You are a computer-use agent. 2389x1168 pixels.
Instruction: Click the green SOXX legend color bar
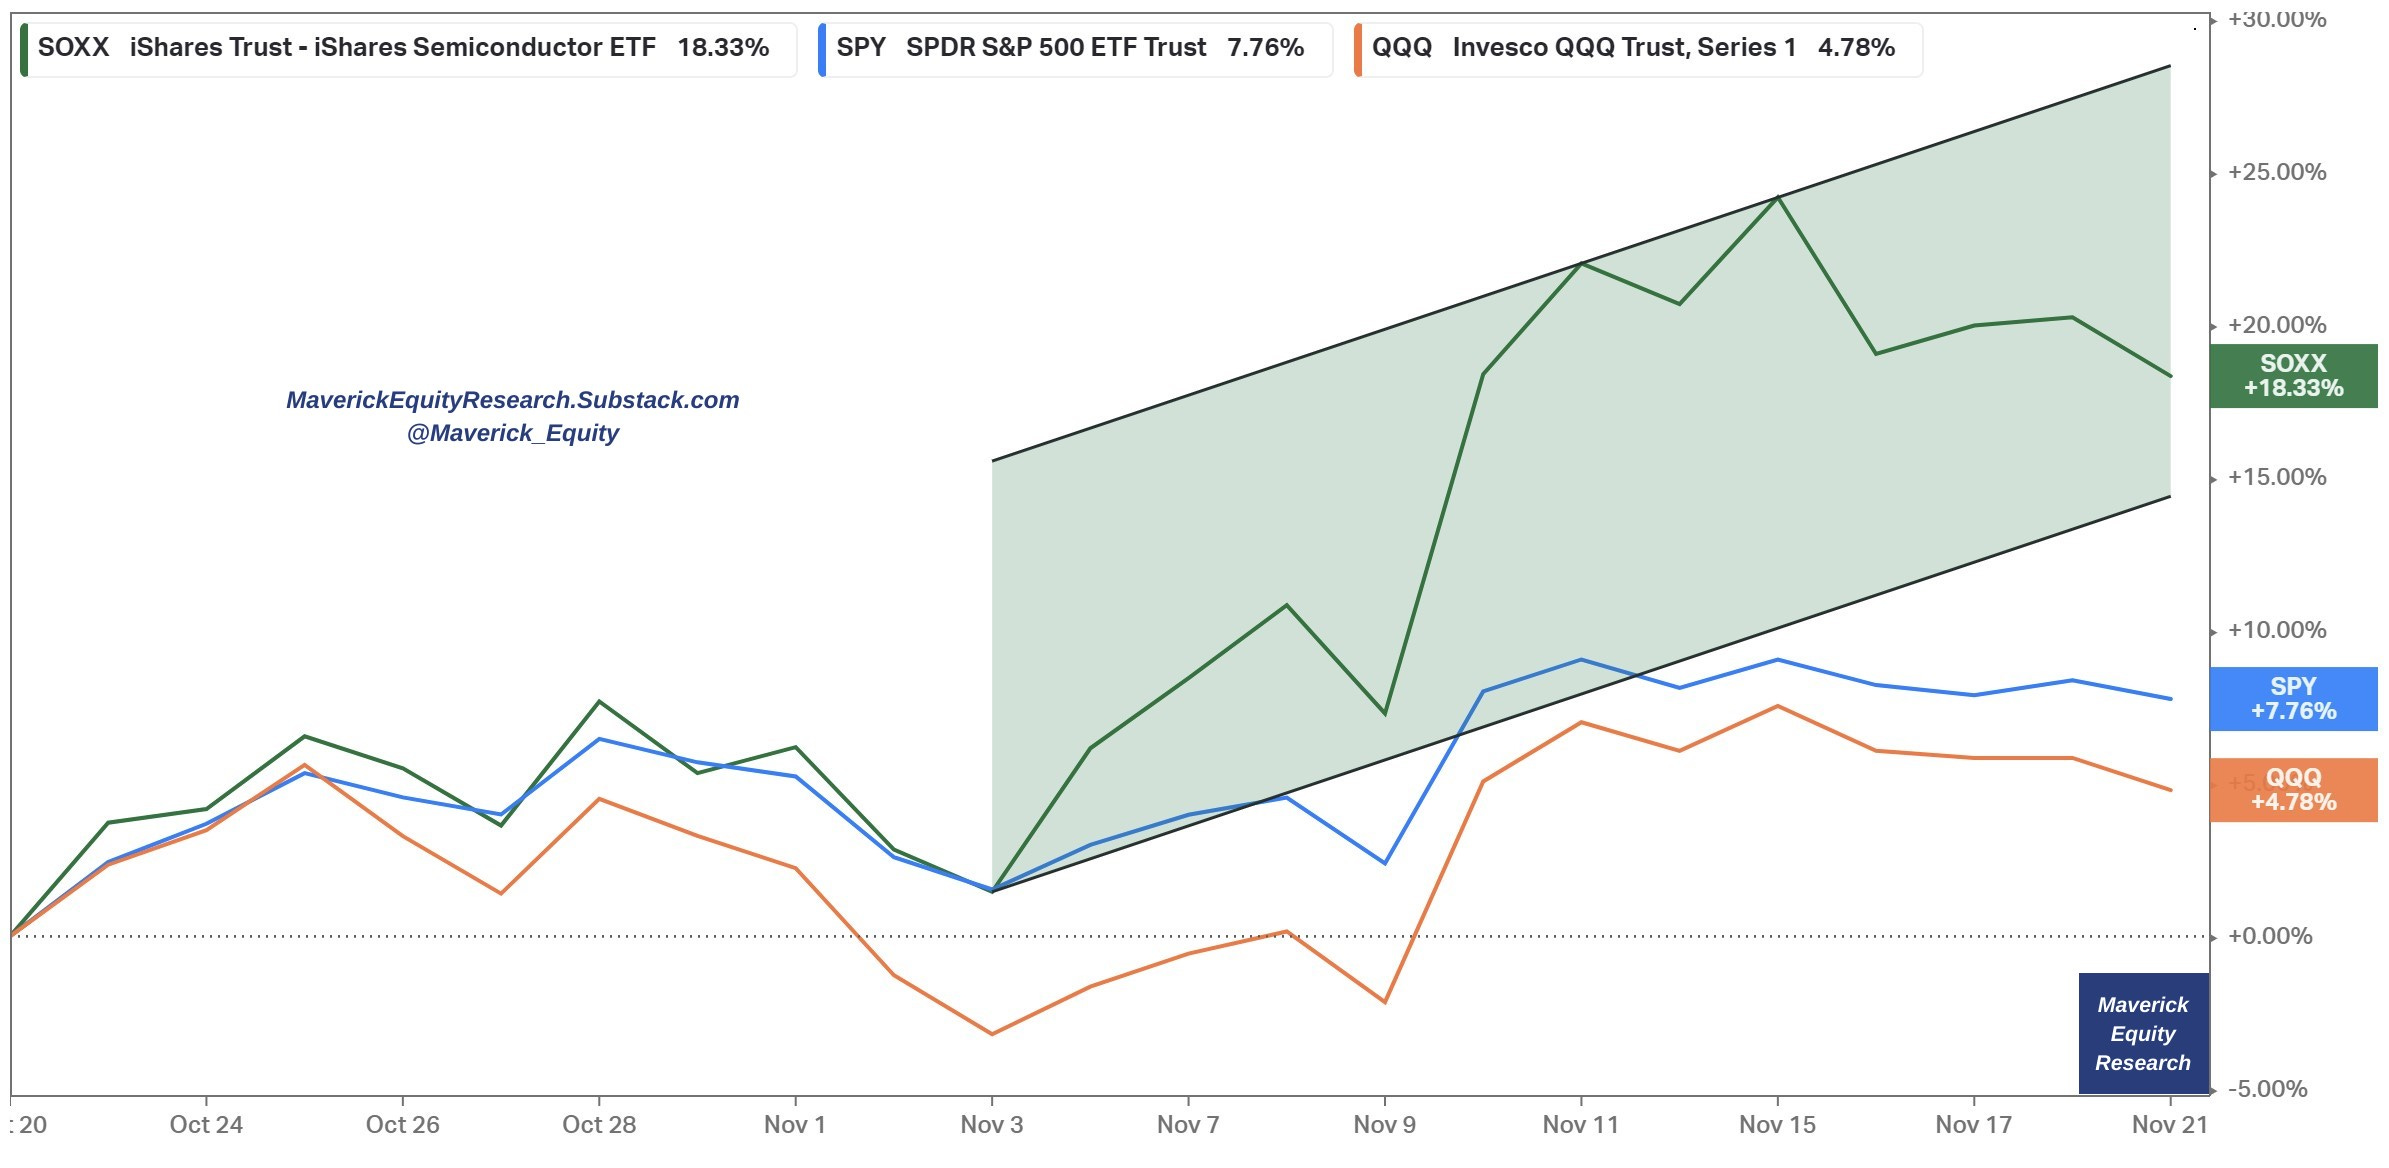[x=24, y=49]
